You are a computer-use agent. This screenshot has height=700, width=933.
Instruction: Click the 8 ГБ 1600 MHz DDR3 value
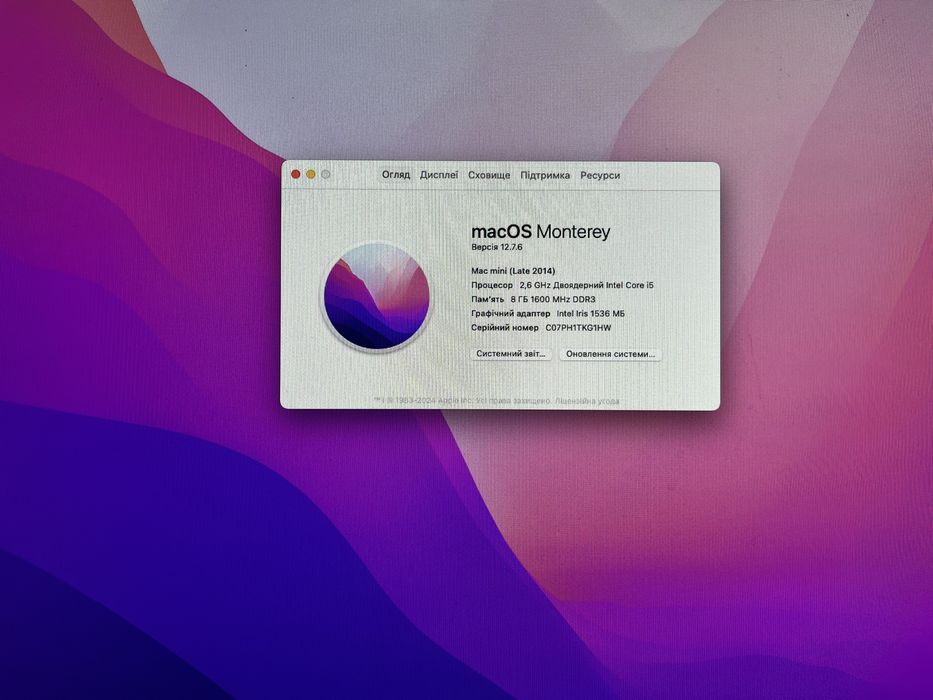pos(553,299)
